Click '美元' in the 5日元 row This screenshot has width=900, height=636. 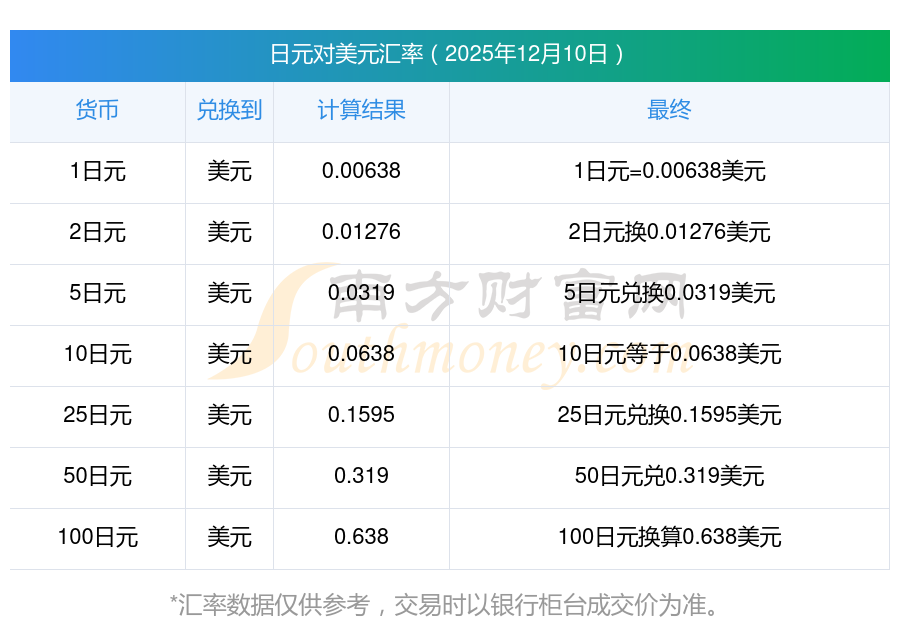[229, 293]
